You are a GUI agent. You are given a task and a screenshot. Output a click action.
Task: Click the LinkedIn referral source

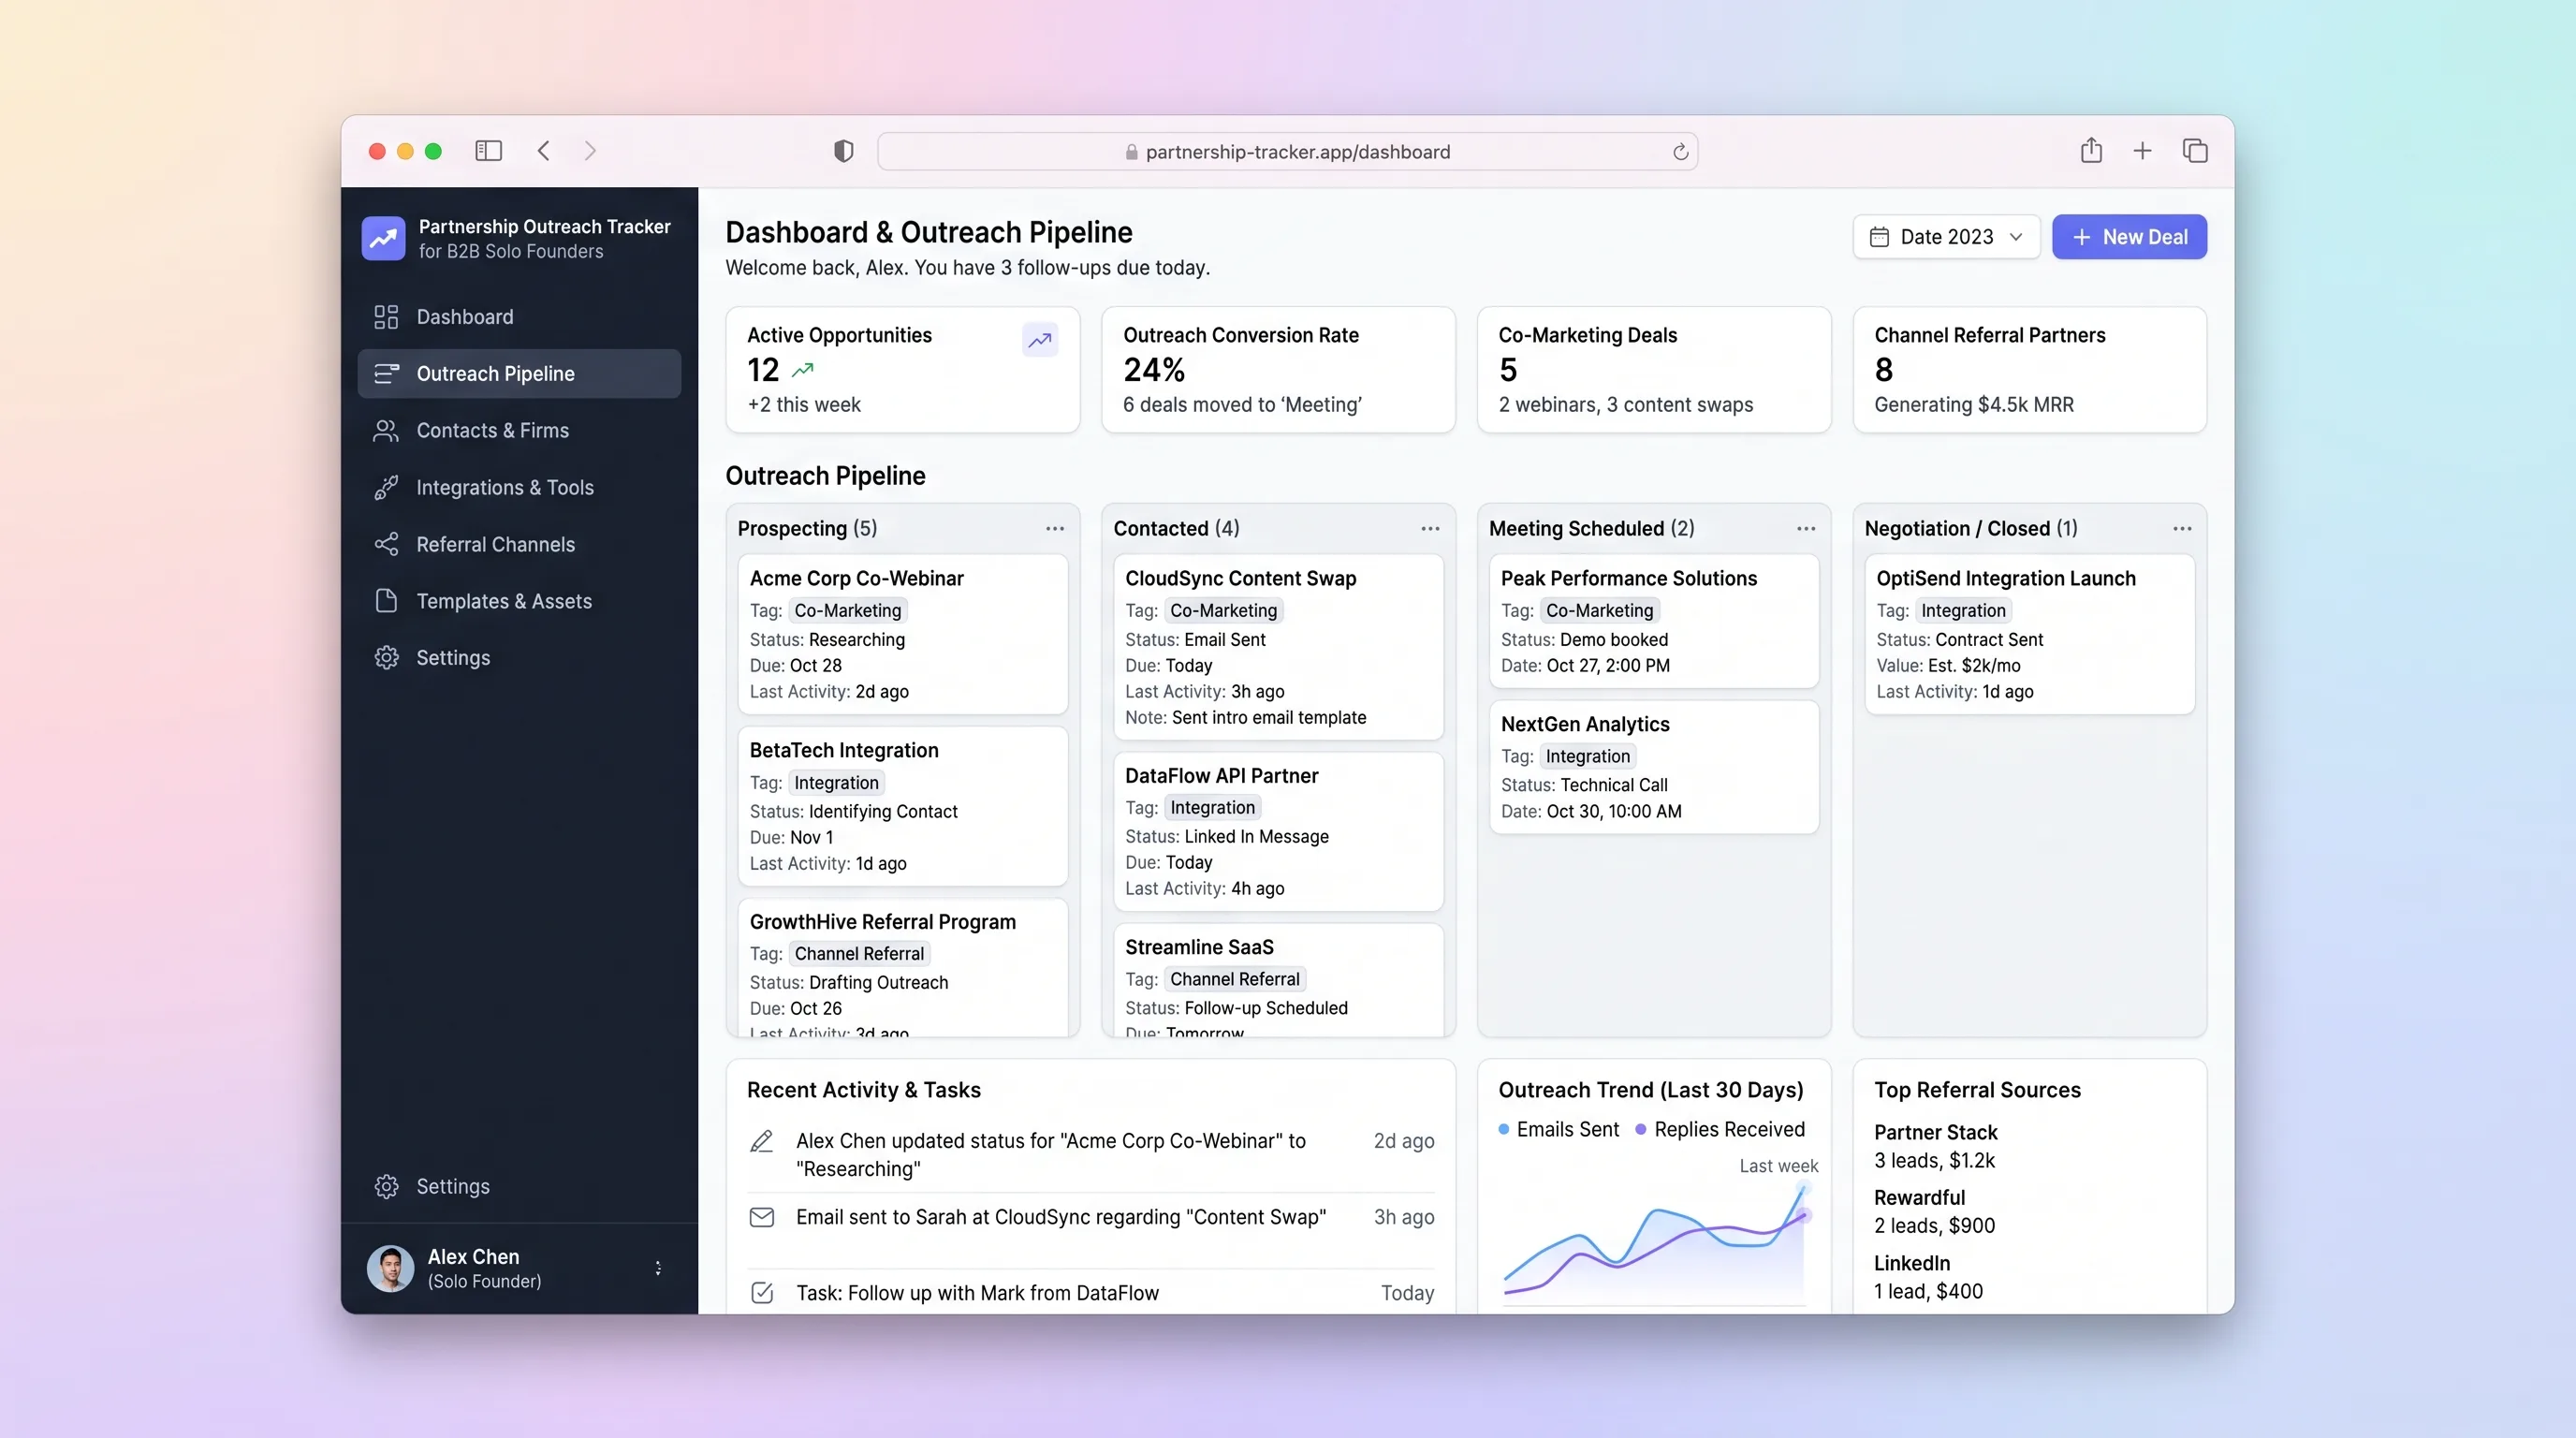coord(1928,1278)
